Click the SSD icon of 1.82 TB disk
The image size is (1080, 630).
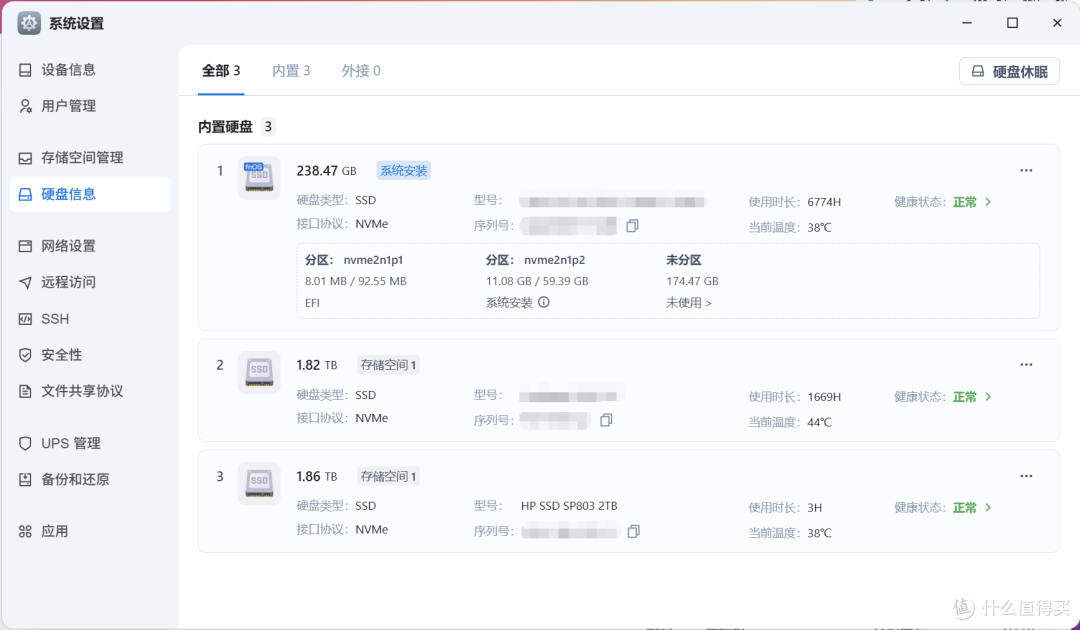point(259,372)
